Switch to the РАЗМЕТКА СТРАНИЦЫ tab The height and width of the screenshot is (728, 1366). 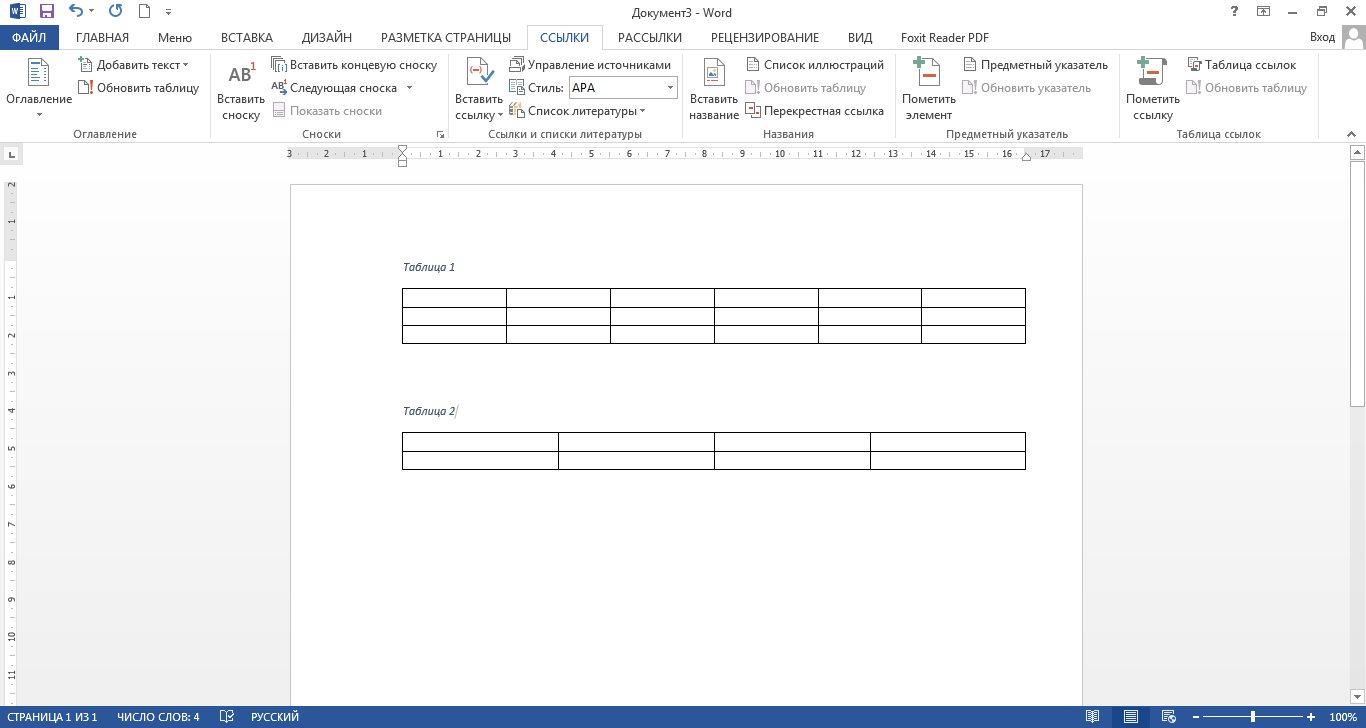(x=446, y=38)
